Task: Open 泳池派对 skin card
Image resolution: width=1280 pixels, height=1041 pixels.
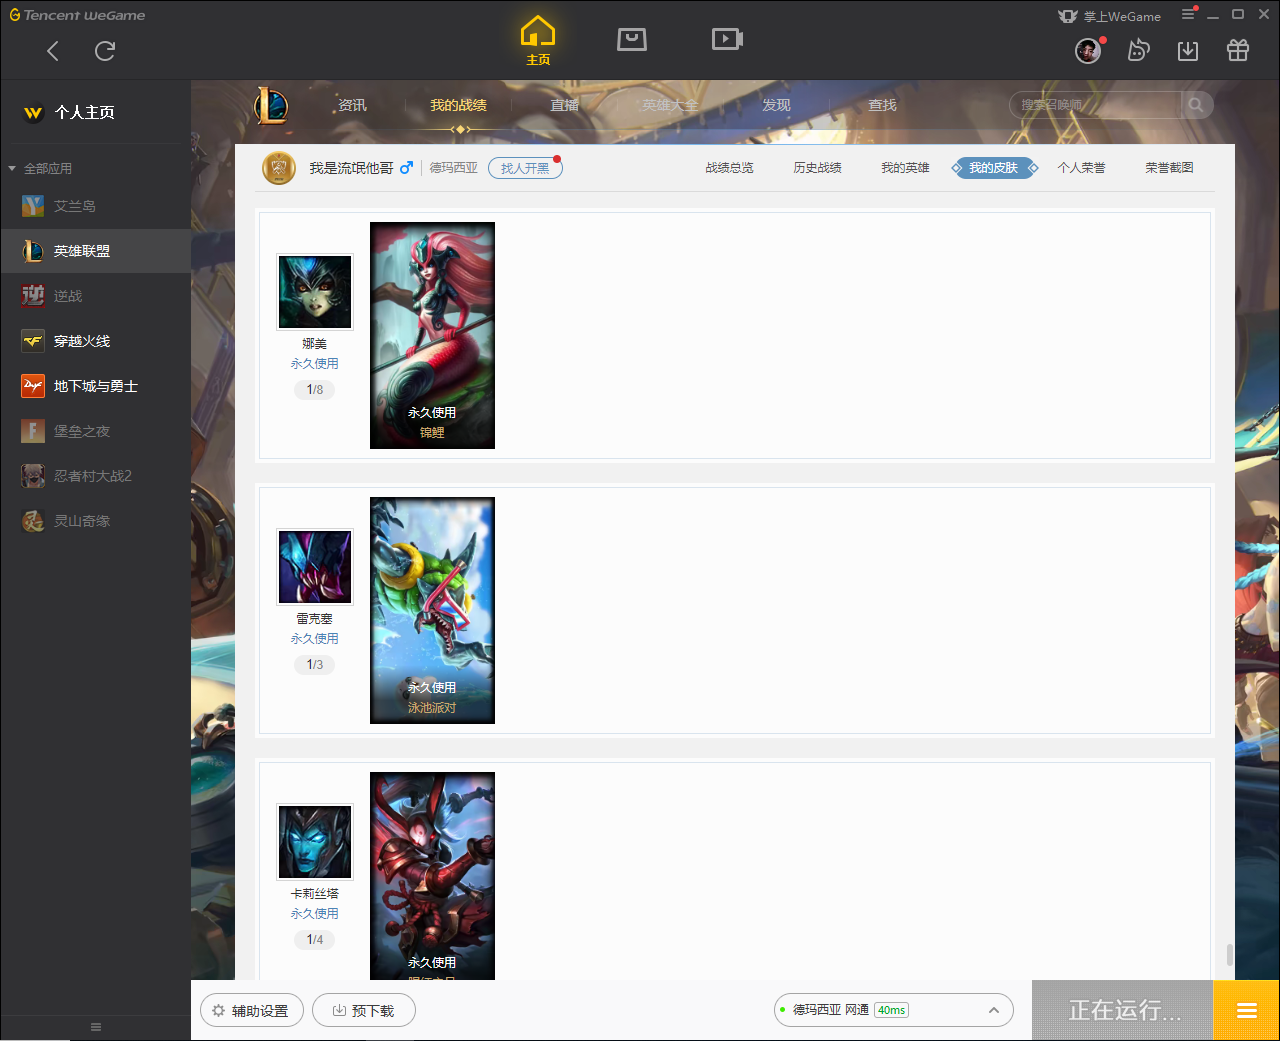Action: coord(432,610)
